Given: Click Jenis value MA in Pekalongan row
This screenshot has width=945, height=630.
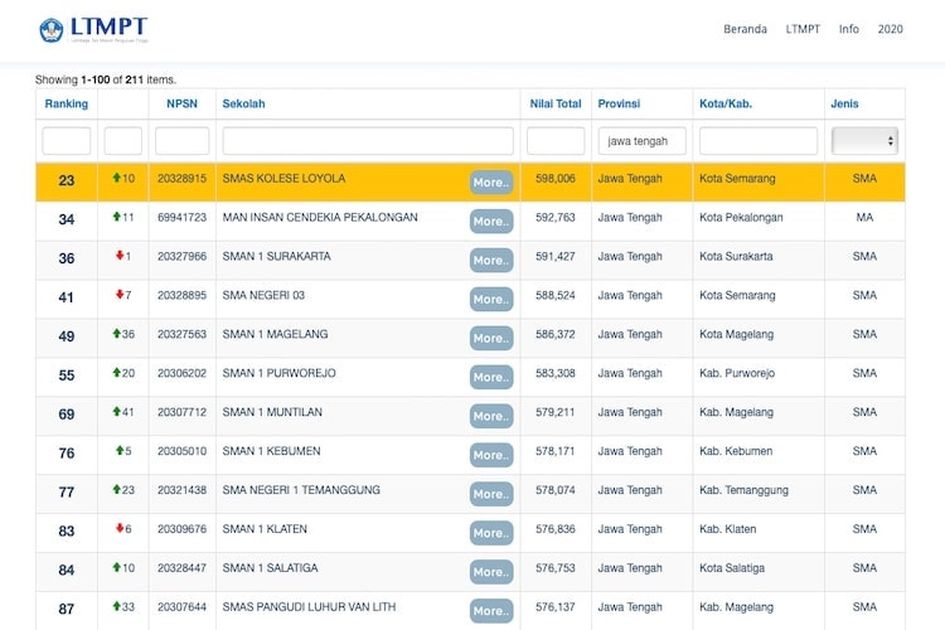Looking at the screenshot, I should click(x=865, y=217).
